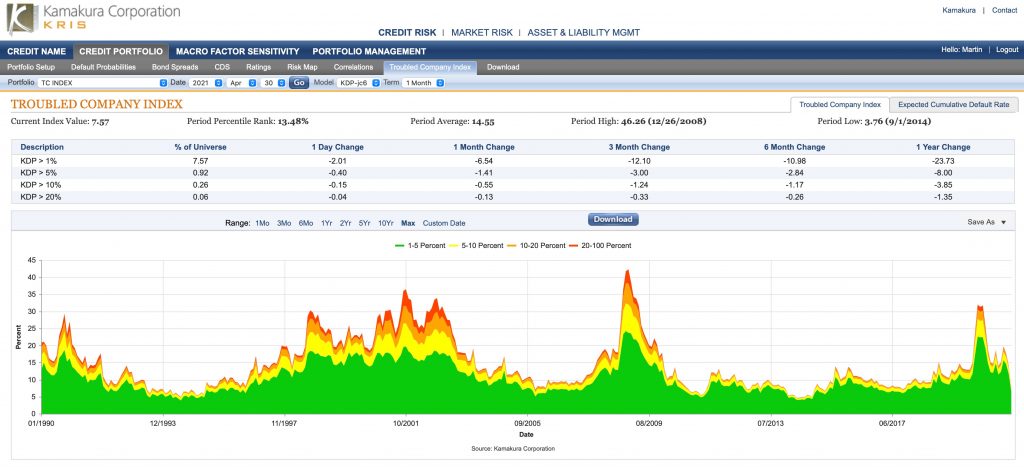Click the 2008 peak in the chart
This screenshot has width=1024, height=467.
click(627, 271)
